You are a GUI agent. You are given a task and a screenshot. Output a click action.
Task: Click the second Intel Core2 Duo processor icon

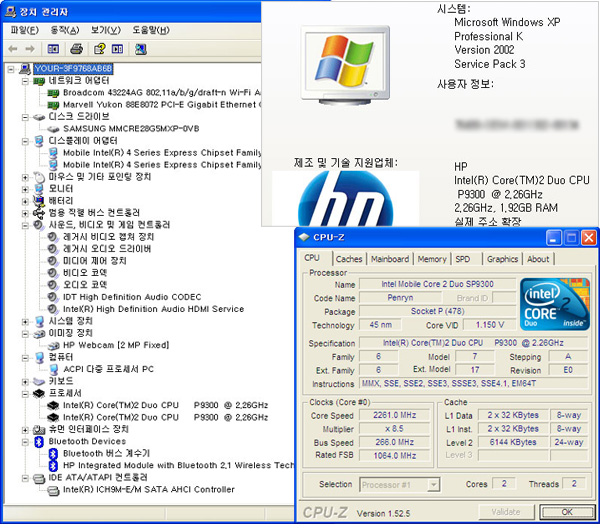(53, 417)
